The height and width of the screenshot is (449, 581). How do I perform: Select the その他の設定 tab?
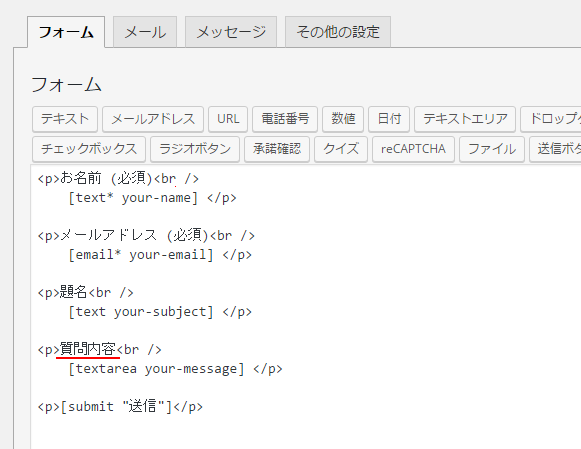click(x=338, y=32)
